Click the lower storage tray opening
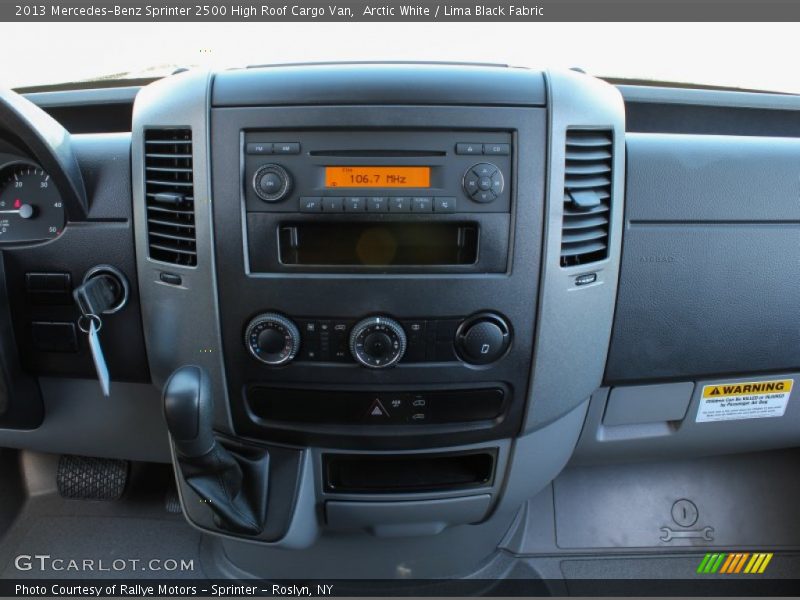The height and width of the screenshot is (600, 800). 409,471
